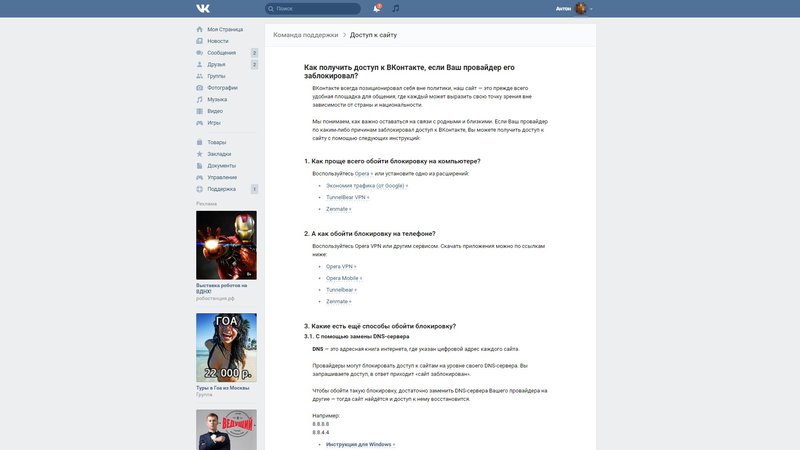Click the Игры gamepad icon in sidebar
The image size is (800, 450).
click(x=200, y=122)
